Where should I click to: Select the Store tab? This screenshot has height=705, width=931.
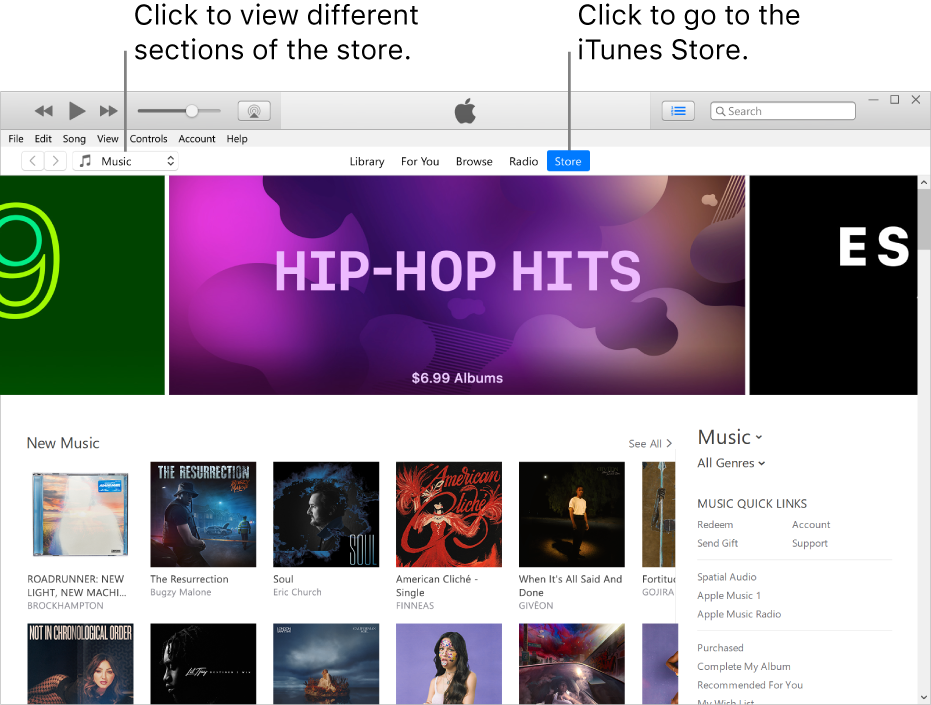[x=568, y=161]
